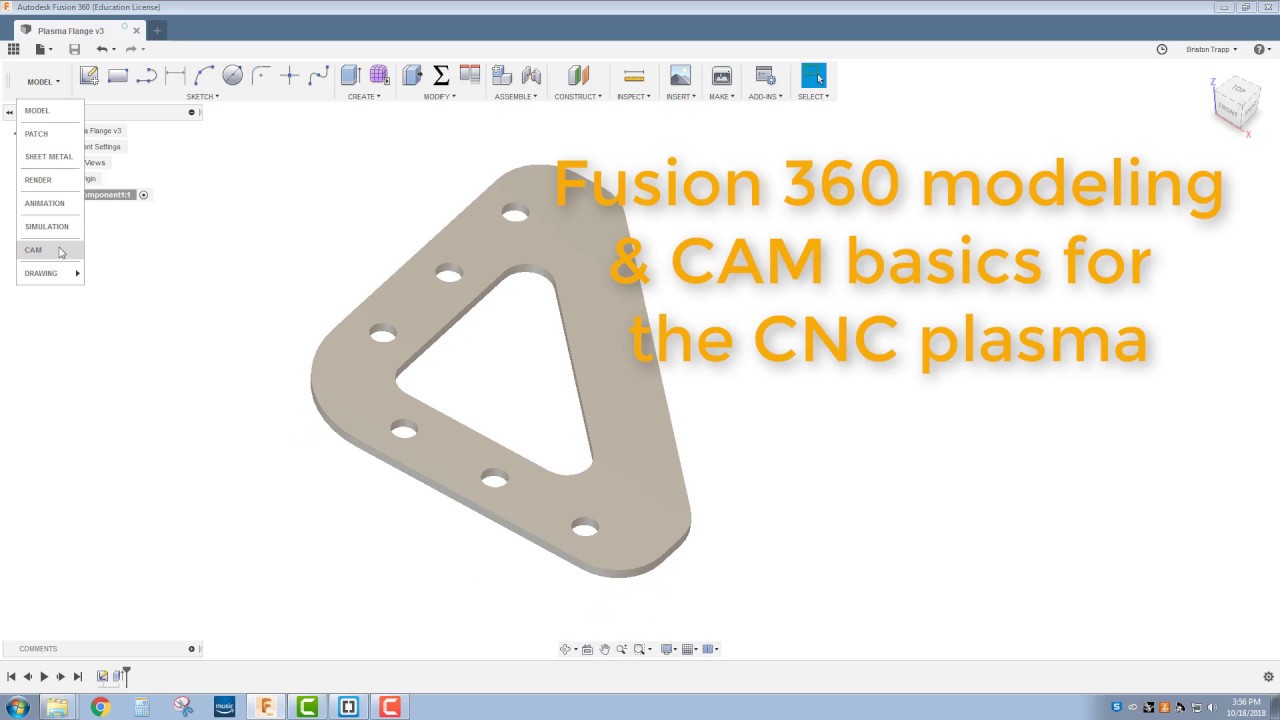Activate Look At tool in navigation bar
This screenshot has width=1280, height=720.
(x=587, y=649)
